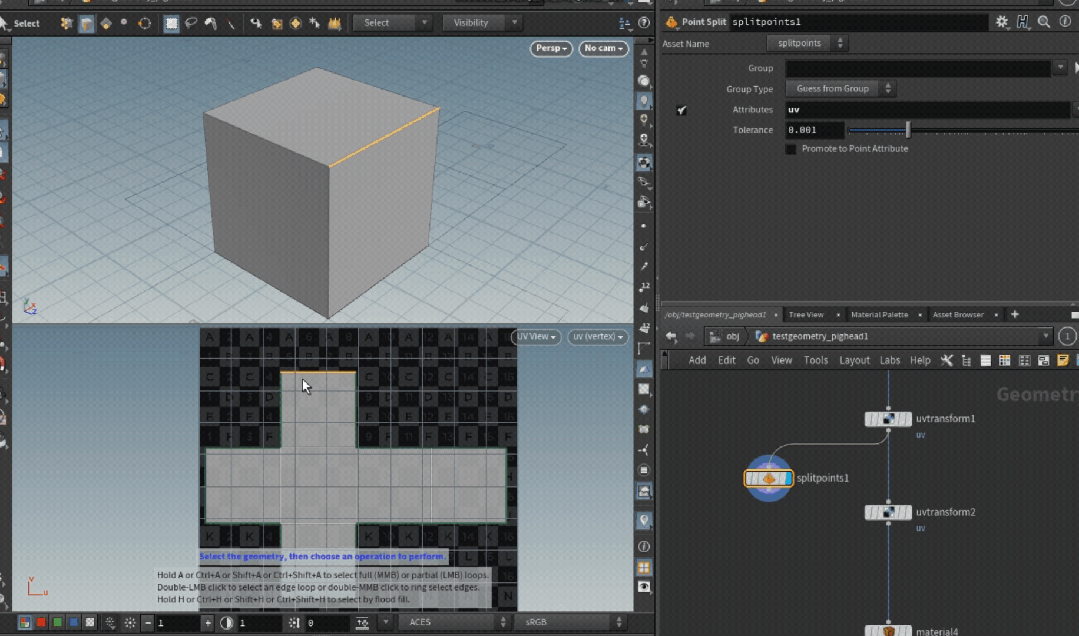Image resolution: width=1079 pixels, height=636 pixels.
Task: Open the parameter gear settings menu
Action: 1002,21
